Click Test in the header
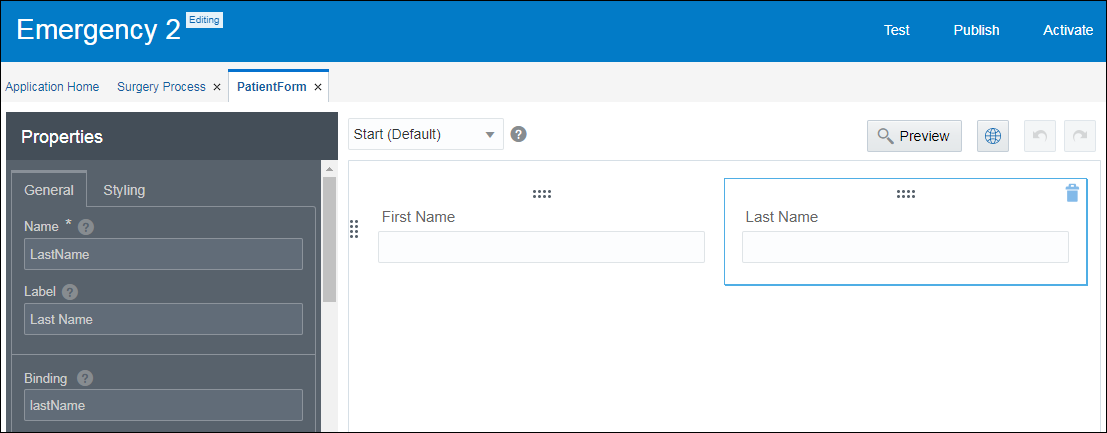Image resolution: width=1107 pixels, height=433 pixels. [x=897, y=30]
